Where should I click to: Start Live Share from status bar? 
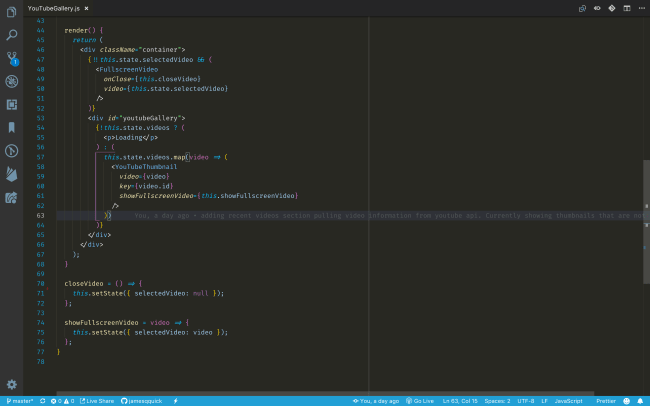pos(97,400)
